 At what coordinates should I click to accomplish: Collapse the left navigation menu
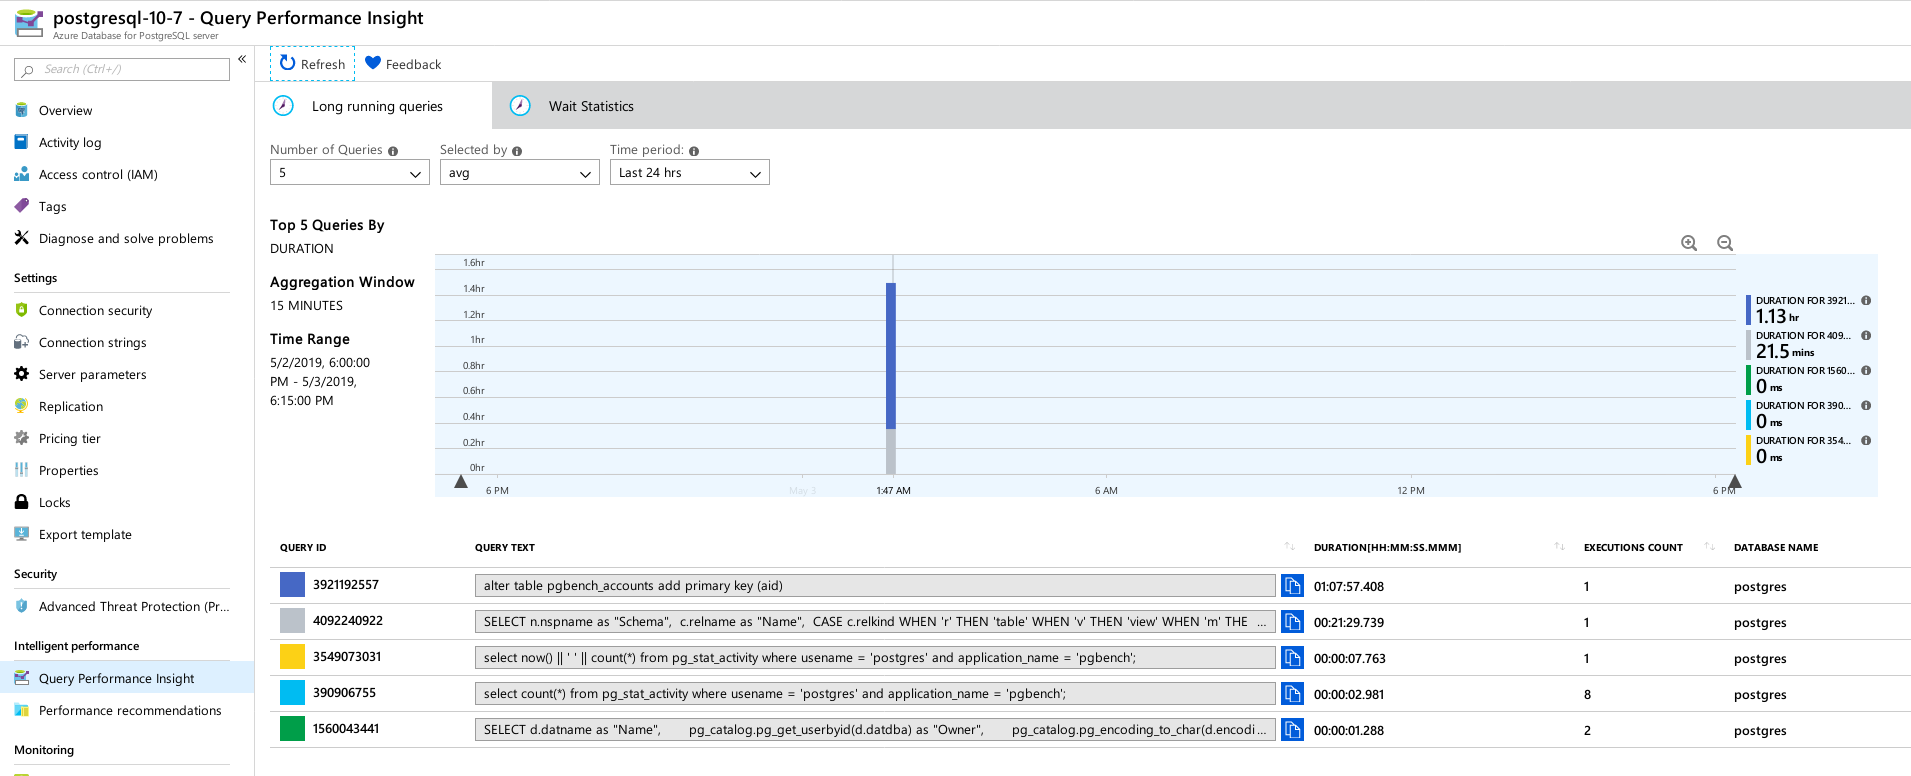click(x=242, y=59)
